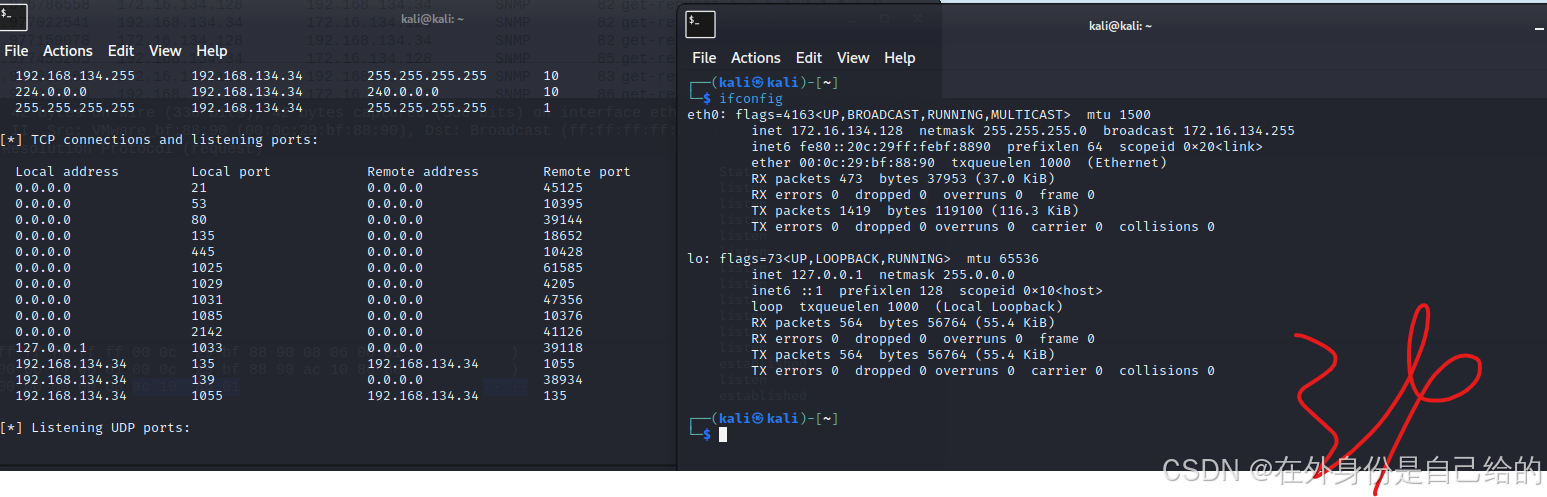Click the 224.0.0.0 destination entry
Image resolution: width=1547 pixels, height=497 pixels.
tap(51, 91)
